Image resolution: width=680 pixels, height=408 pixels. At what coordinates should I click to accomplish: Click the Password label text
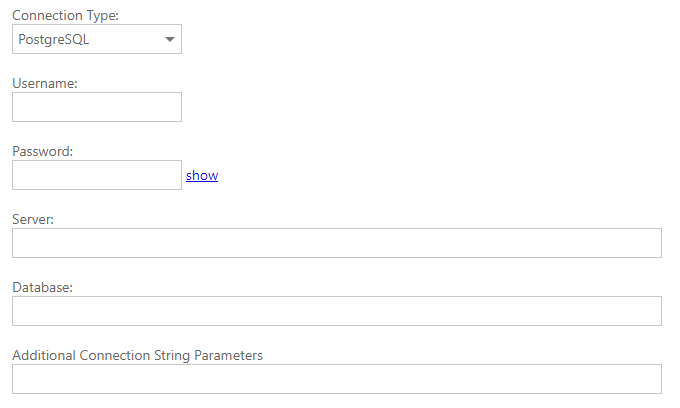pyautogui.click(x=44, y=151)
